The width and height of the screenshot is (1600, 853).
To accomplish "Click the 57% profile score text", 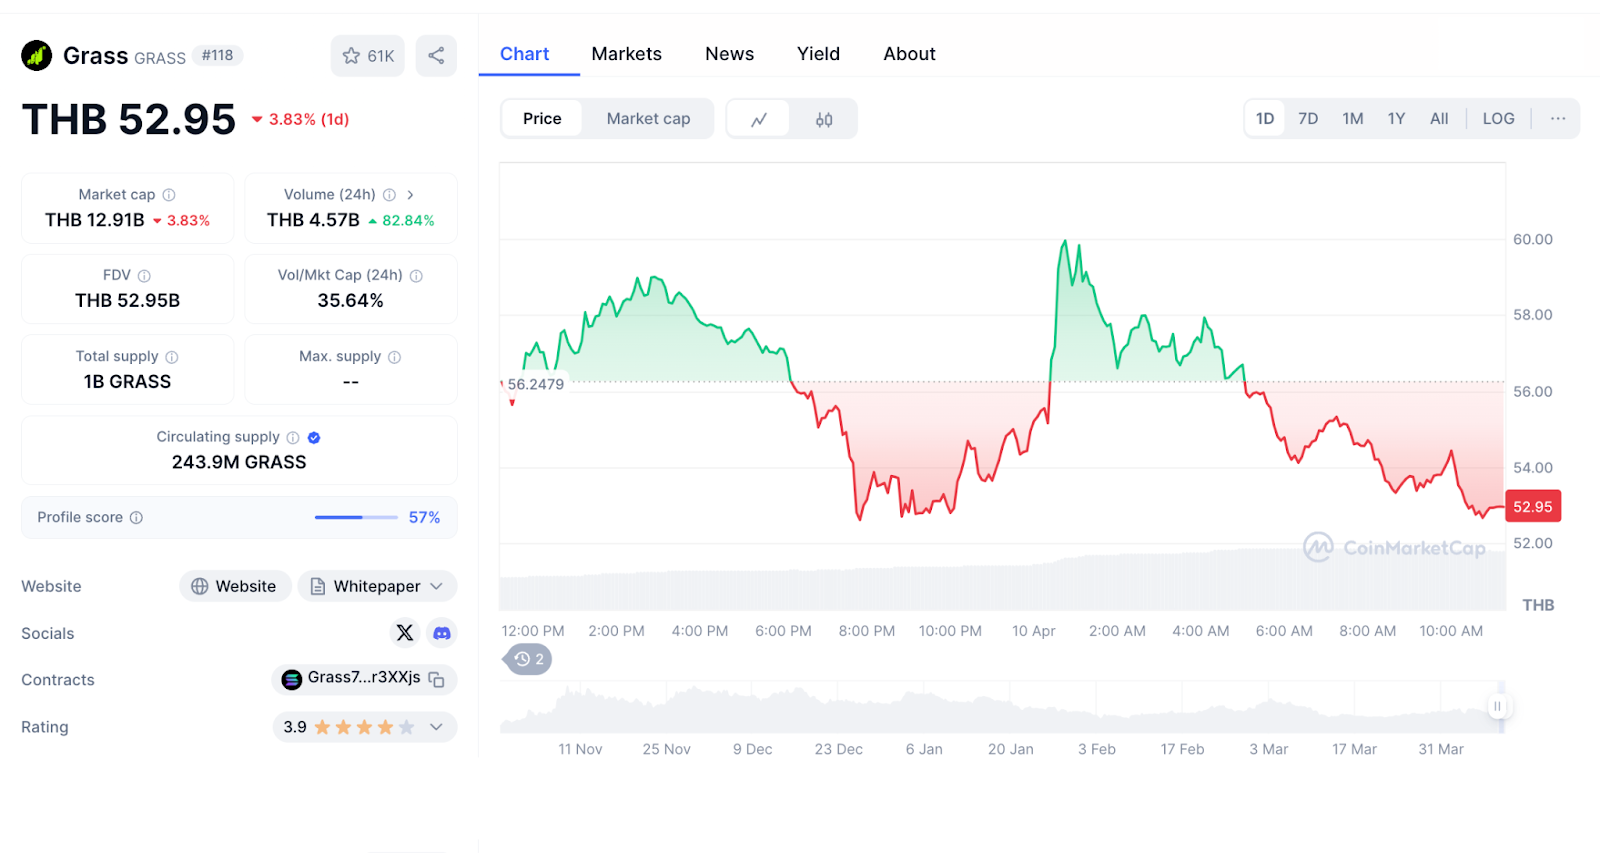I will pyautogui.click(x=424, y=518).
